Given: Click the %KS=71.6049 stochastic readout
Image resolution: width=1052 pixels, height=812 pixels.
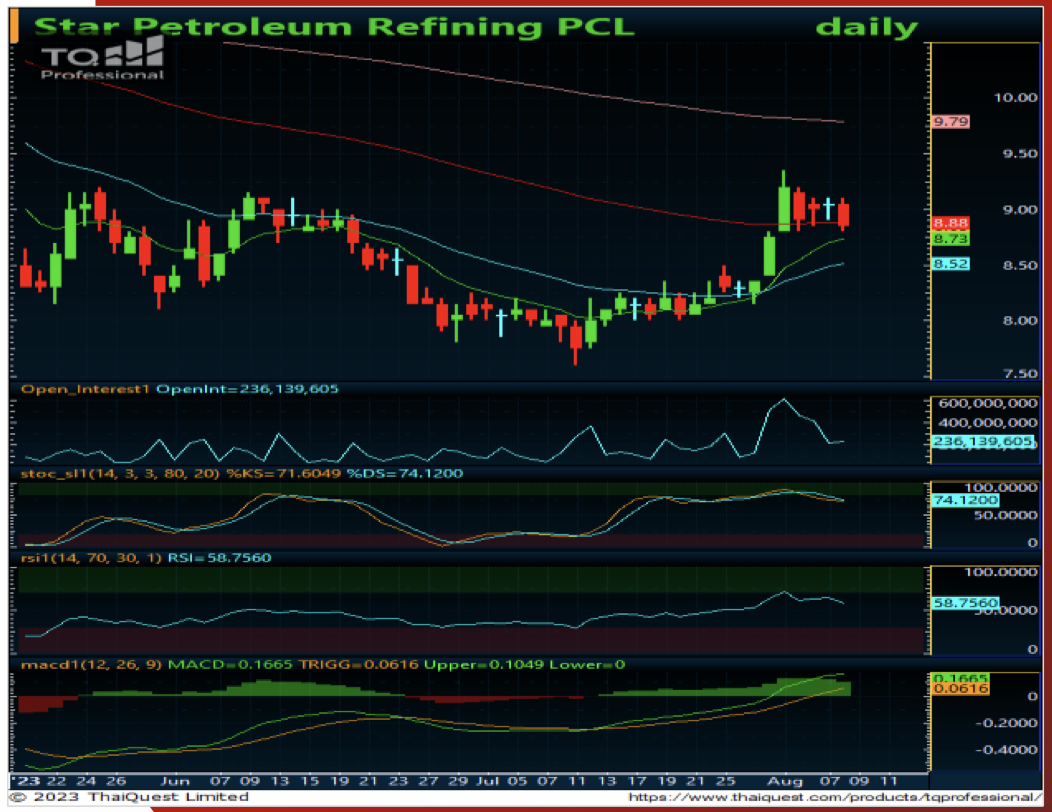Looking at the screenshot, I should tap(285, 474).
